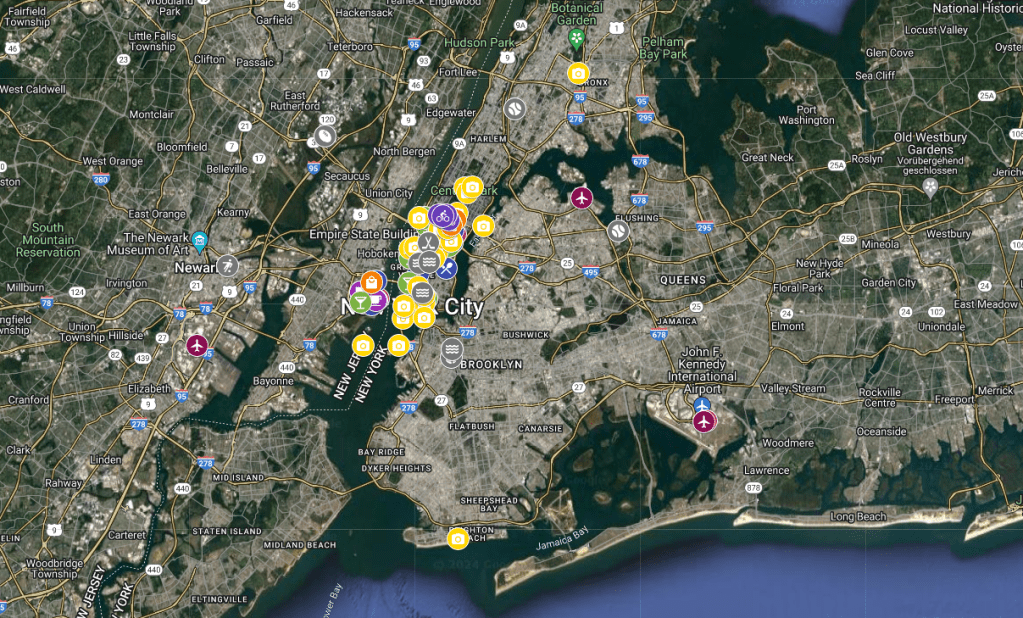Click the baseball marker in Flushing

tap(618, 230)
